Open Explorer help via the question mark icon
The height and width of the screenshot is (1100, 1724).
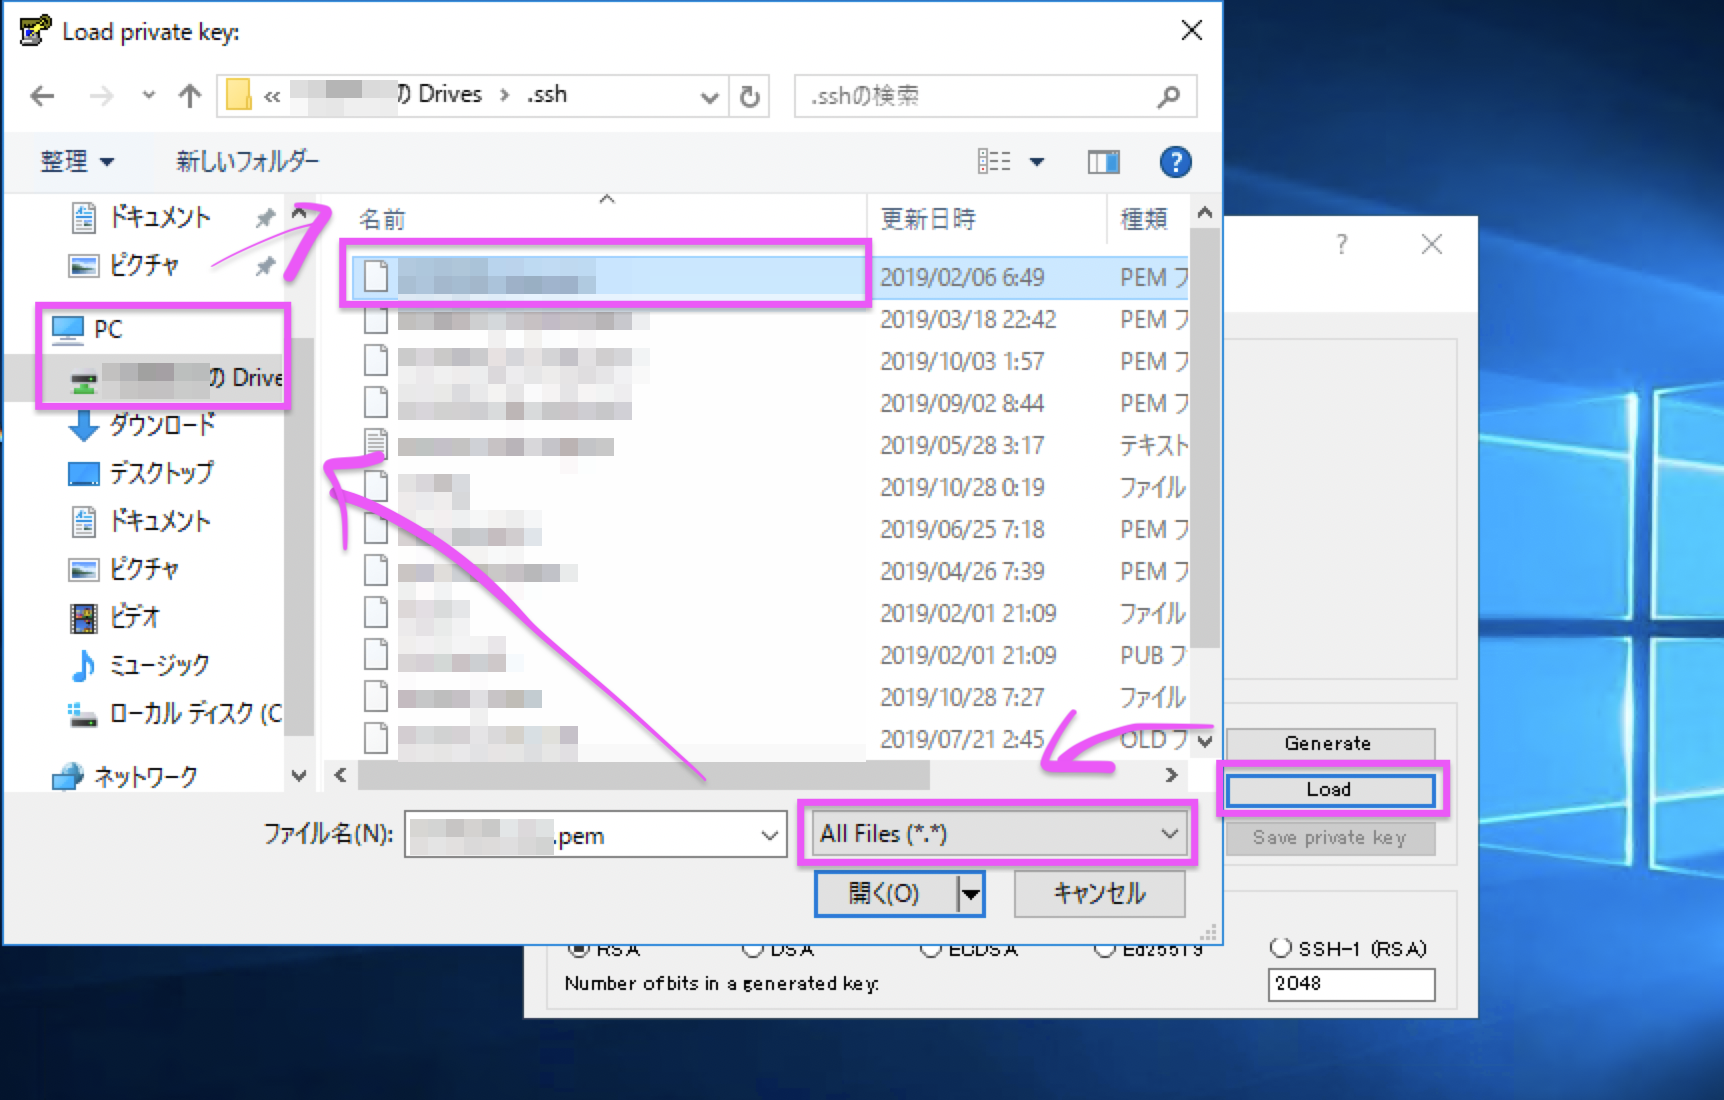click(1176, 161)
